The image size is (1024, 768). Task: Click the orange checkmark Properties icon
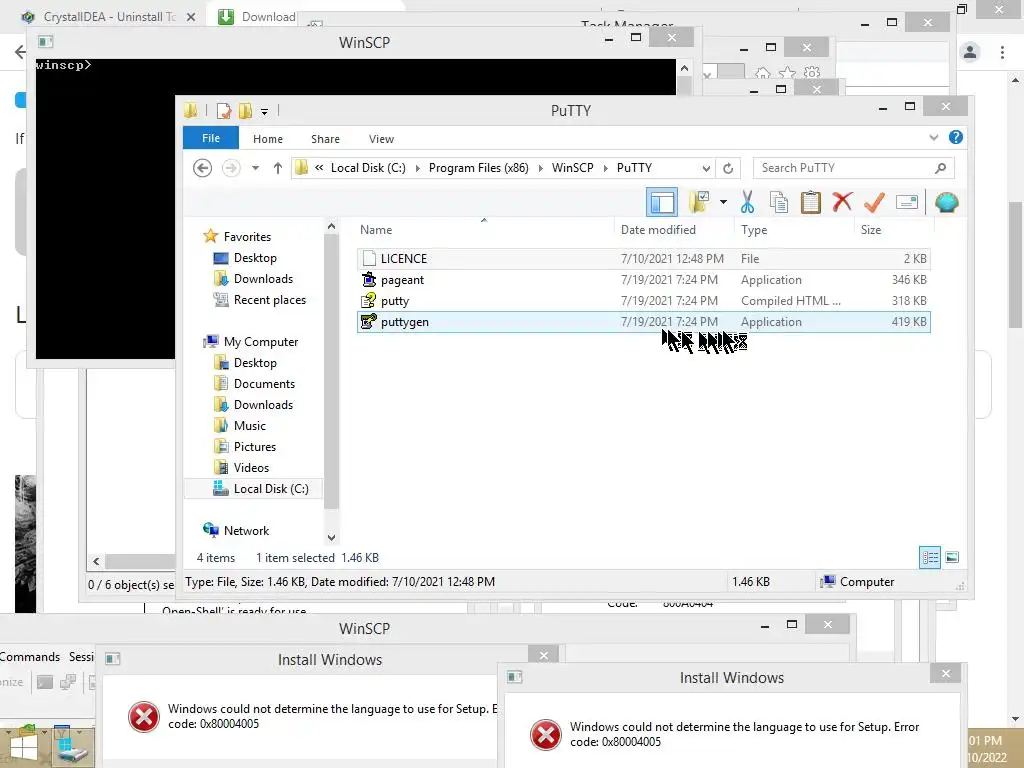[x=874, y=202]
